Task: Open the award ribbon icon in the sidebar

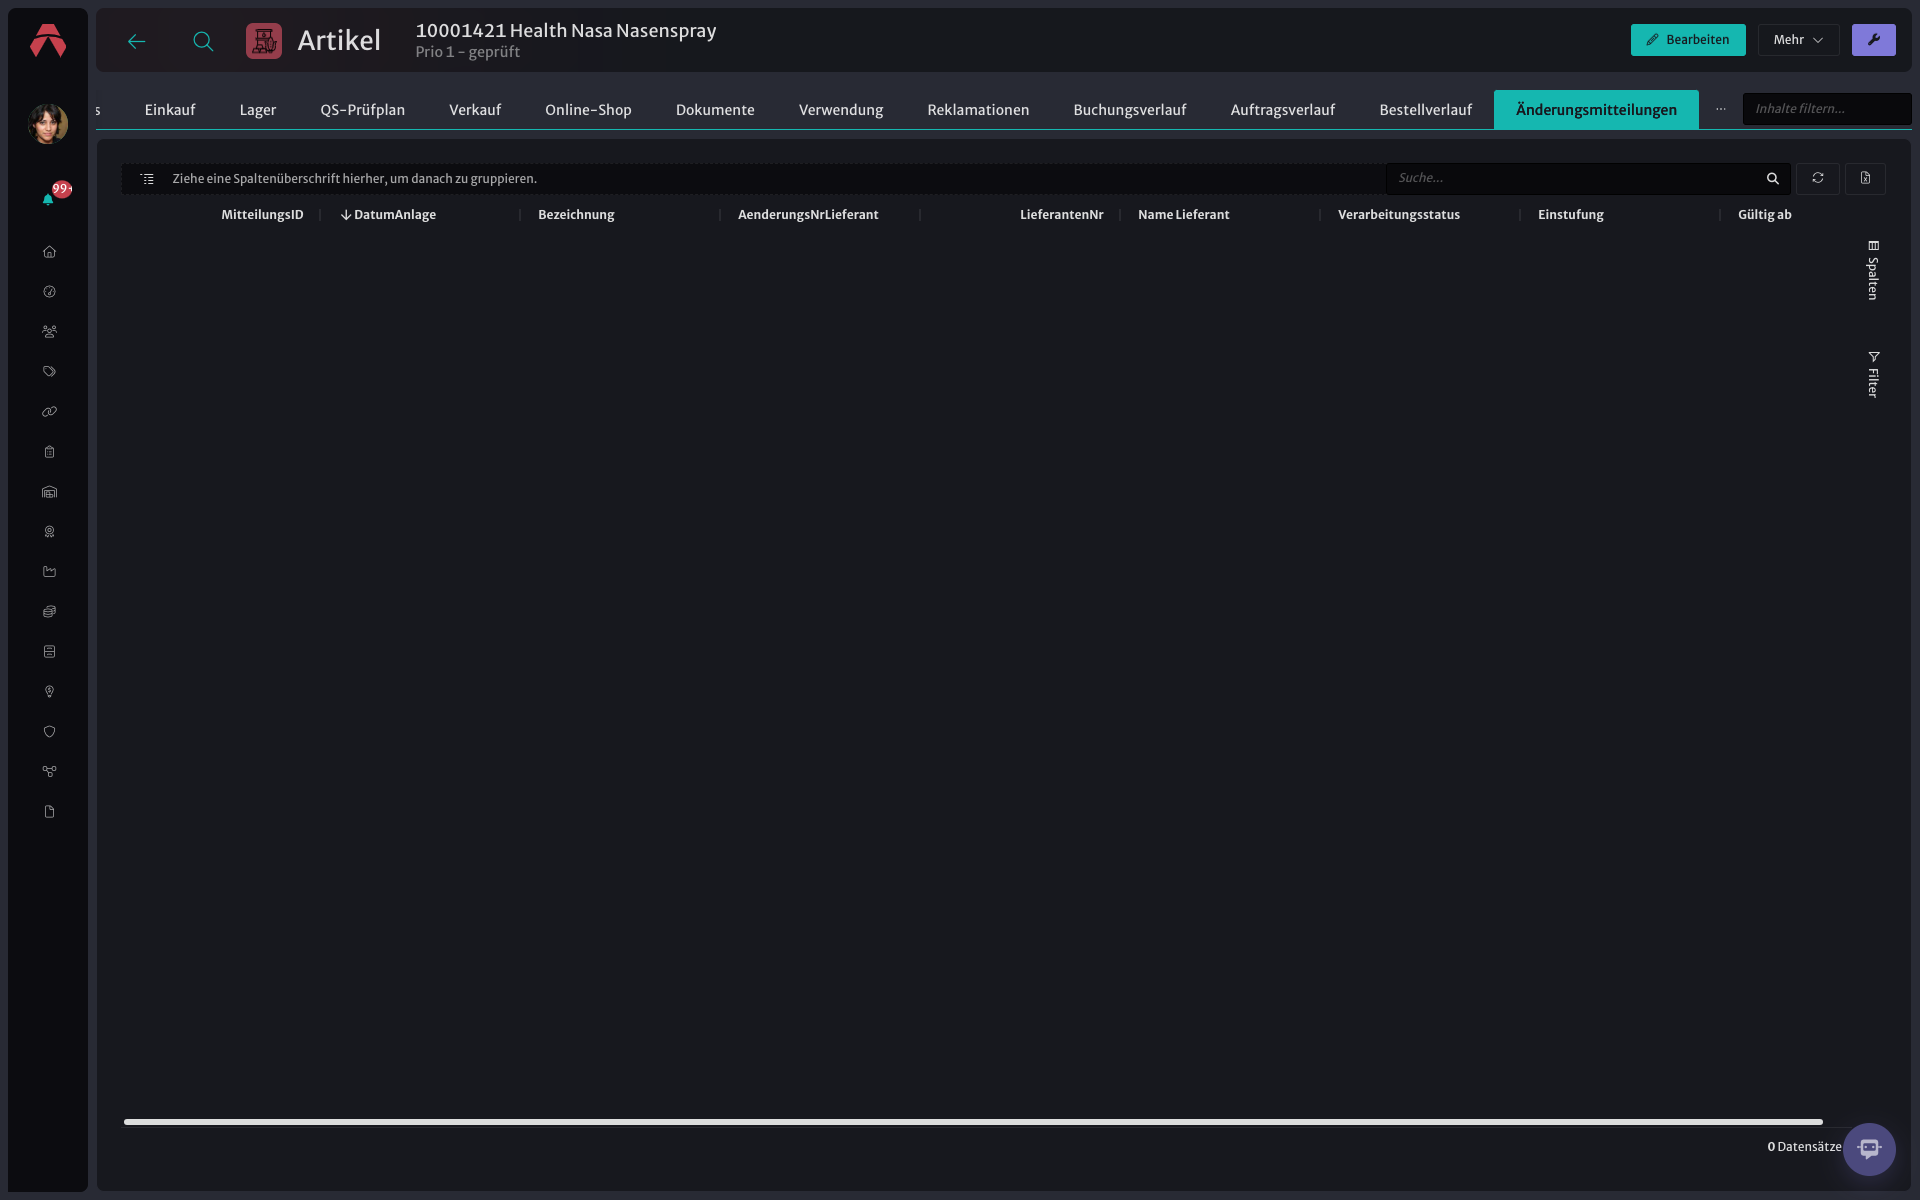Action: pos(49,532)
